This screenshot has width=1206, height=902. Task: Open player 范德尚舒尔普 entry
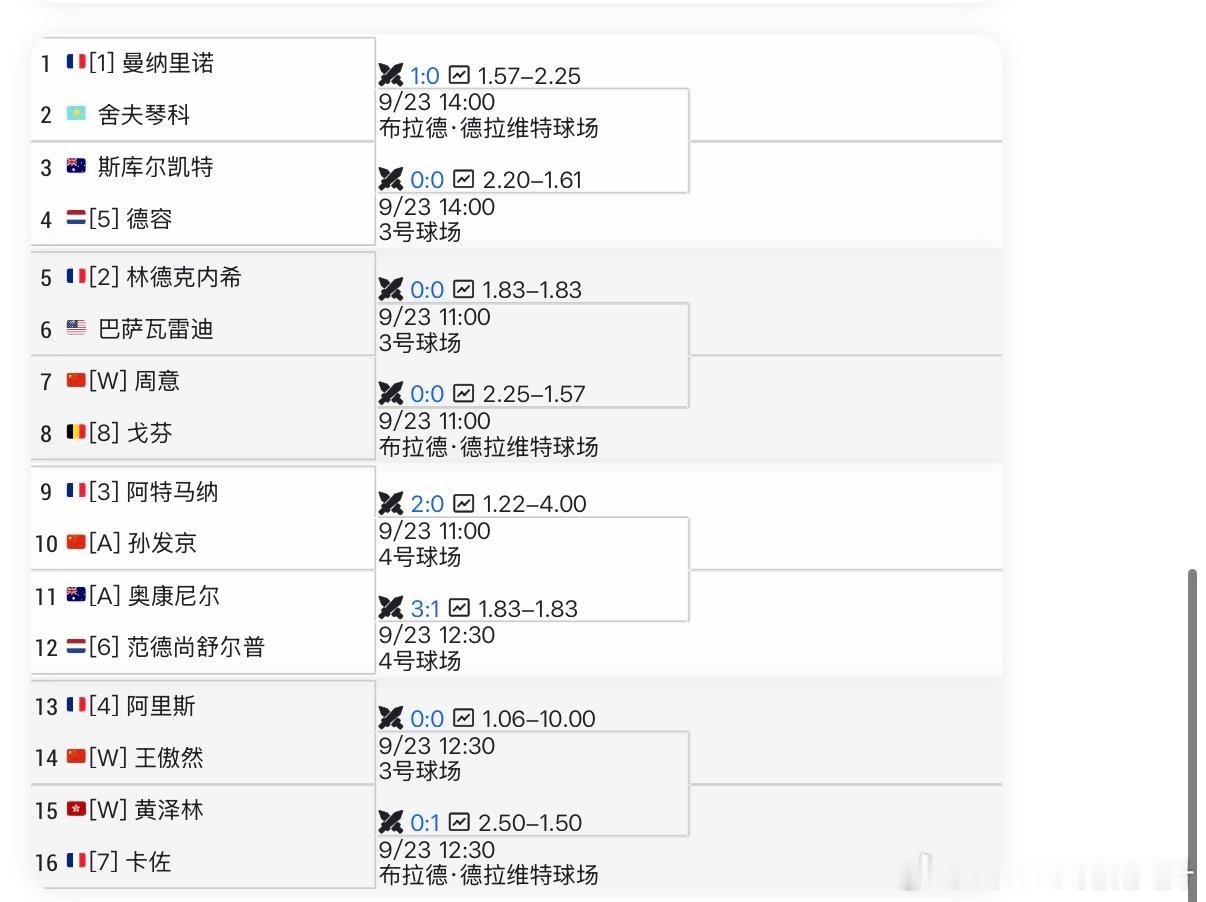click(196, 647)
